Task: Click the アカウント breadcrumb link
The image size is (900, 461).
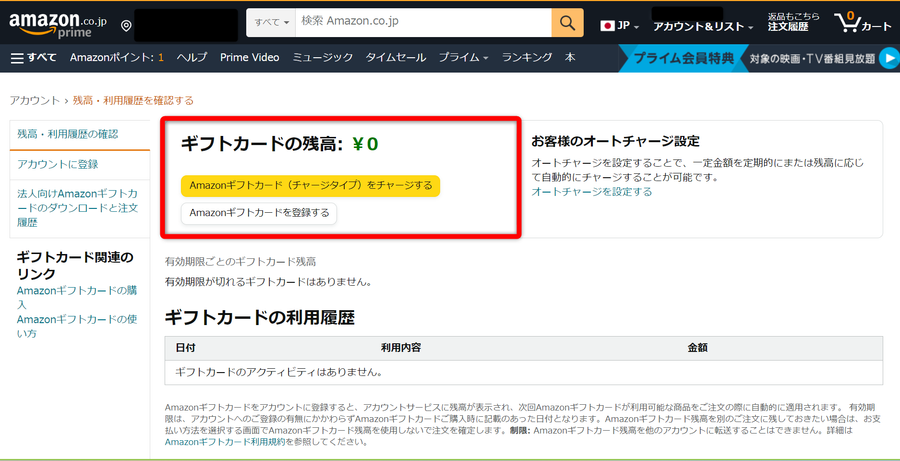Action: tap(34, 100)
